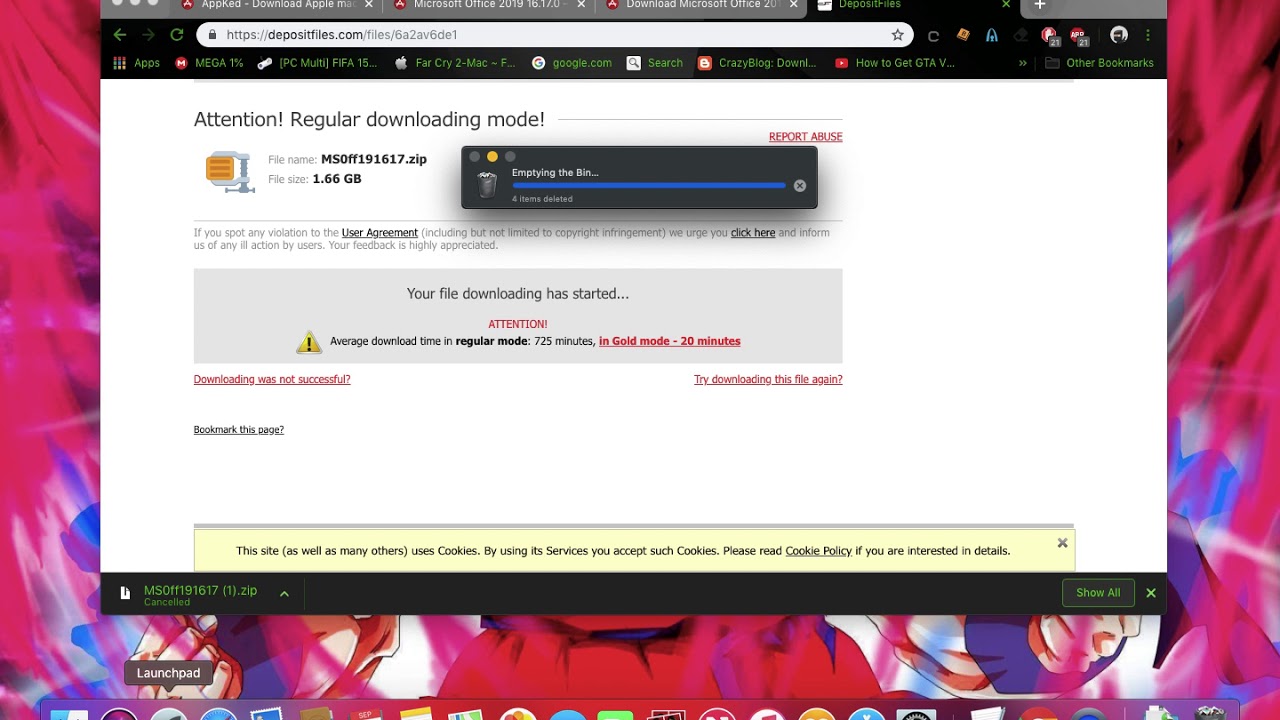The image size is (1280, 720).
Task: Go back using the browser back arrow
Action: tap(120, 35)
